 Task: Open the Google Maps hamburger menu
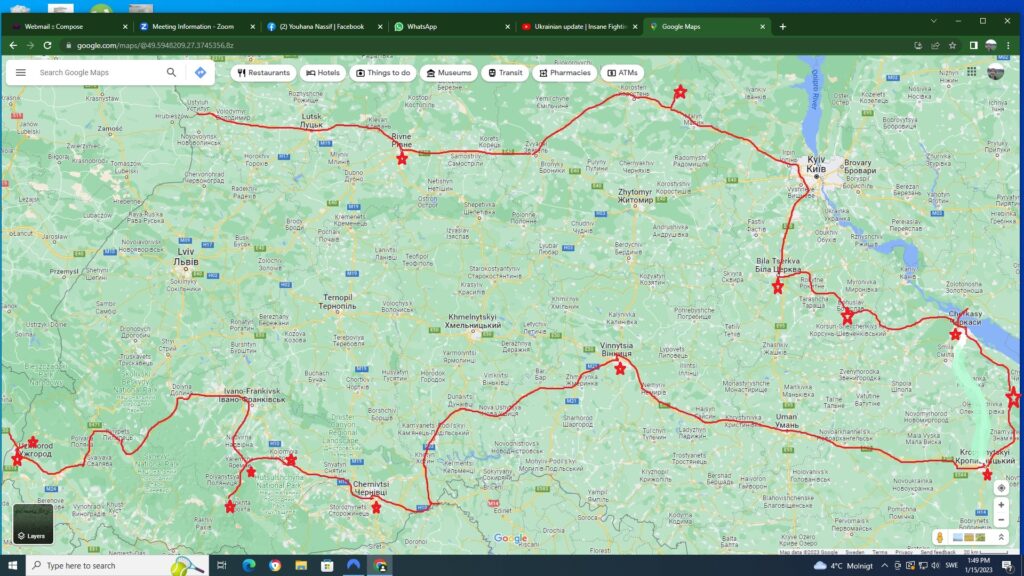coord(21,72)
